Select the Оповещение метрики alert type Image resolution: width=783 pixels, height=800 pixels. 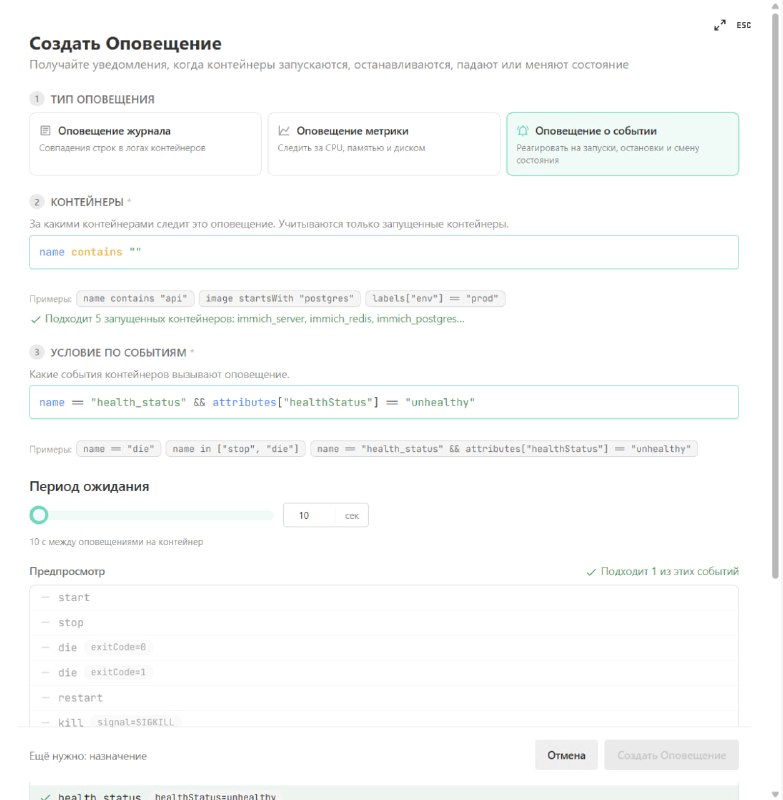(x=384, y=144)
